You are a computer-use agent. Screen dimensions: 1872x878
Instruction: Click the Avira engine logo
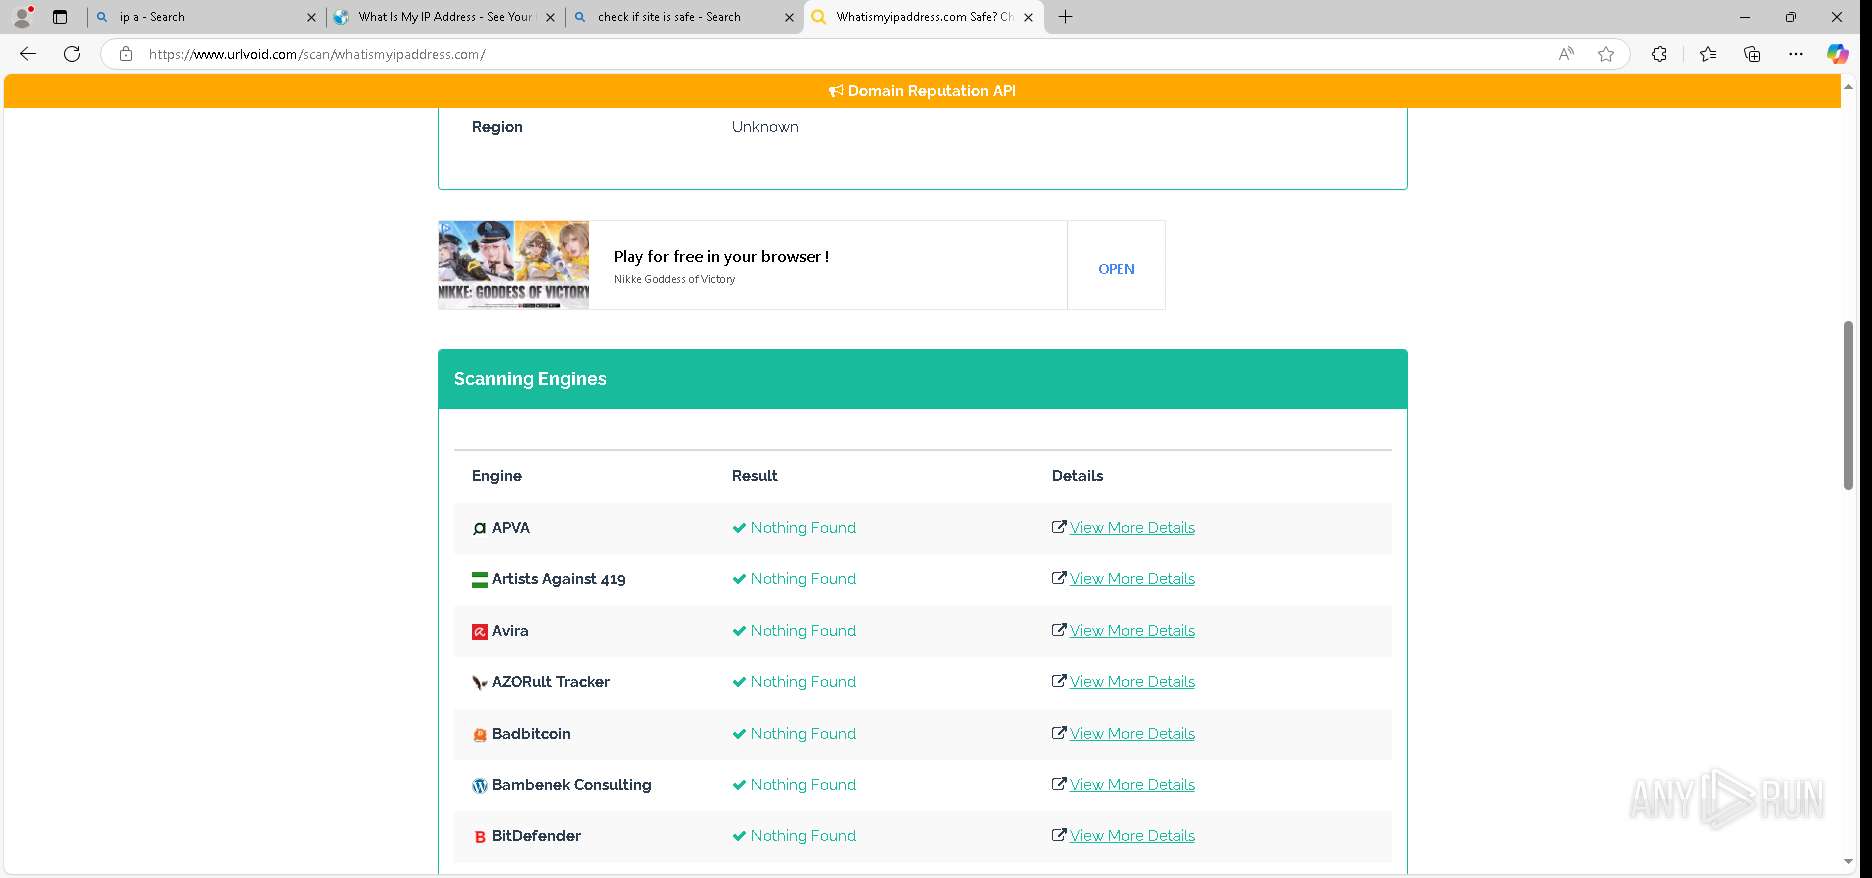pos(480,631)
